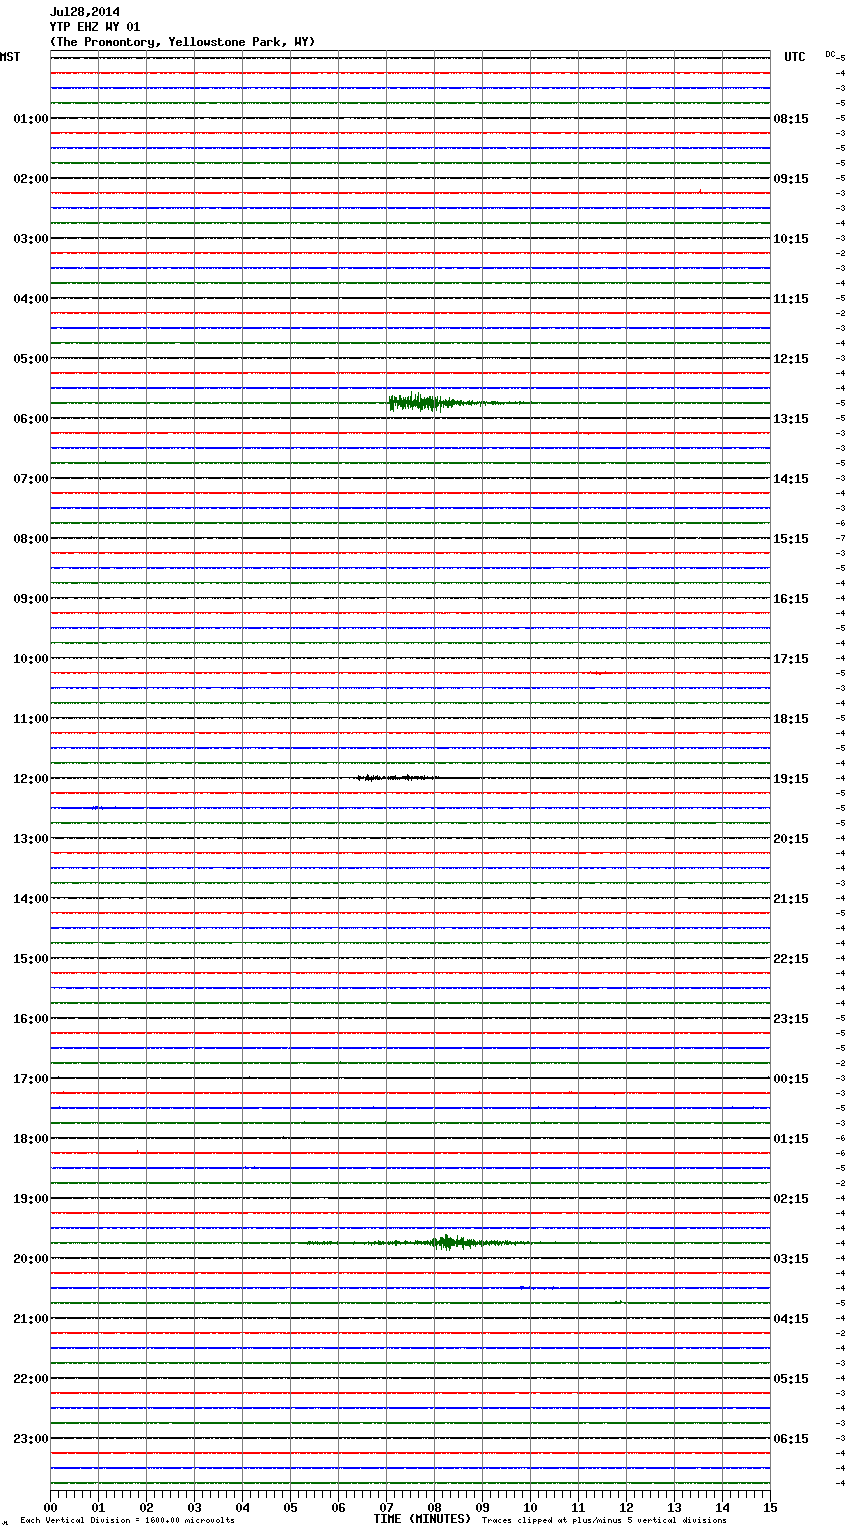850x1534 pixels.
Task: Click the 18:00 MST time label
Action: [31, 1139]
